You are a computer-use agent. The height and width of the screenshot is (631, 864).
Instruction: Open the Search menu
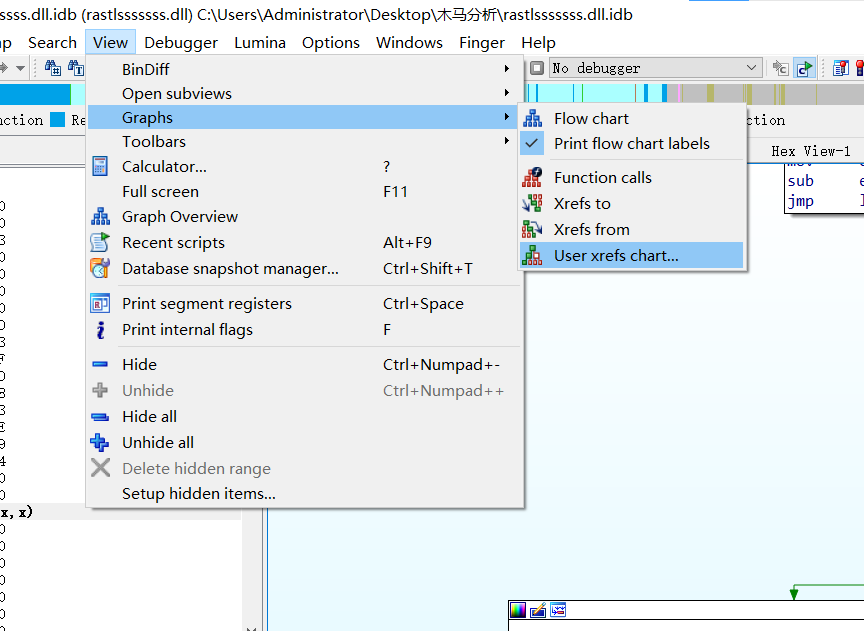pyautogui.click(x=52, y=42)
